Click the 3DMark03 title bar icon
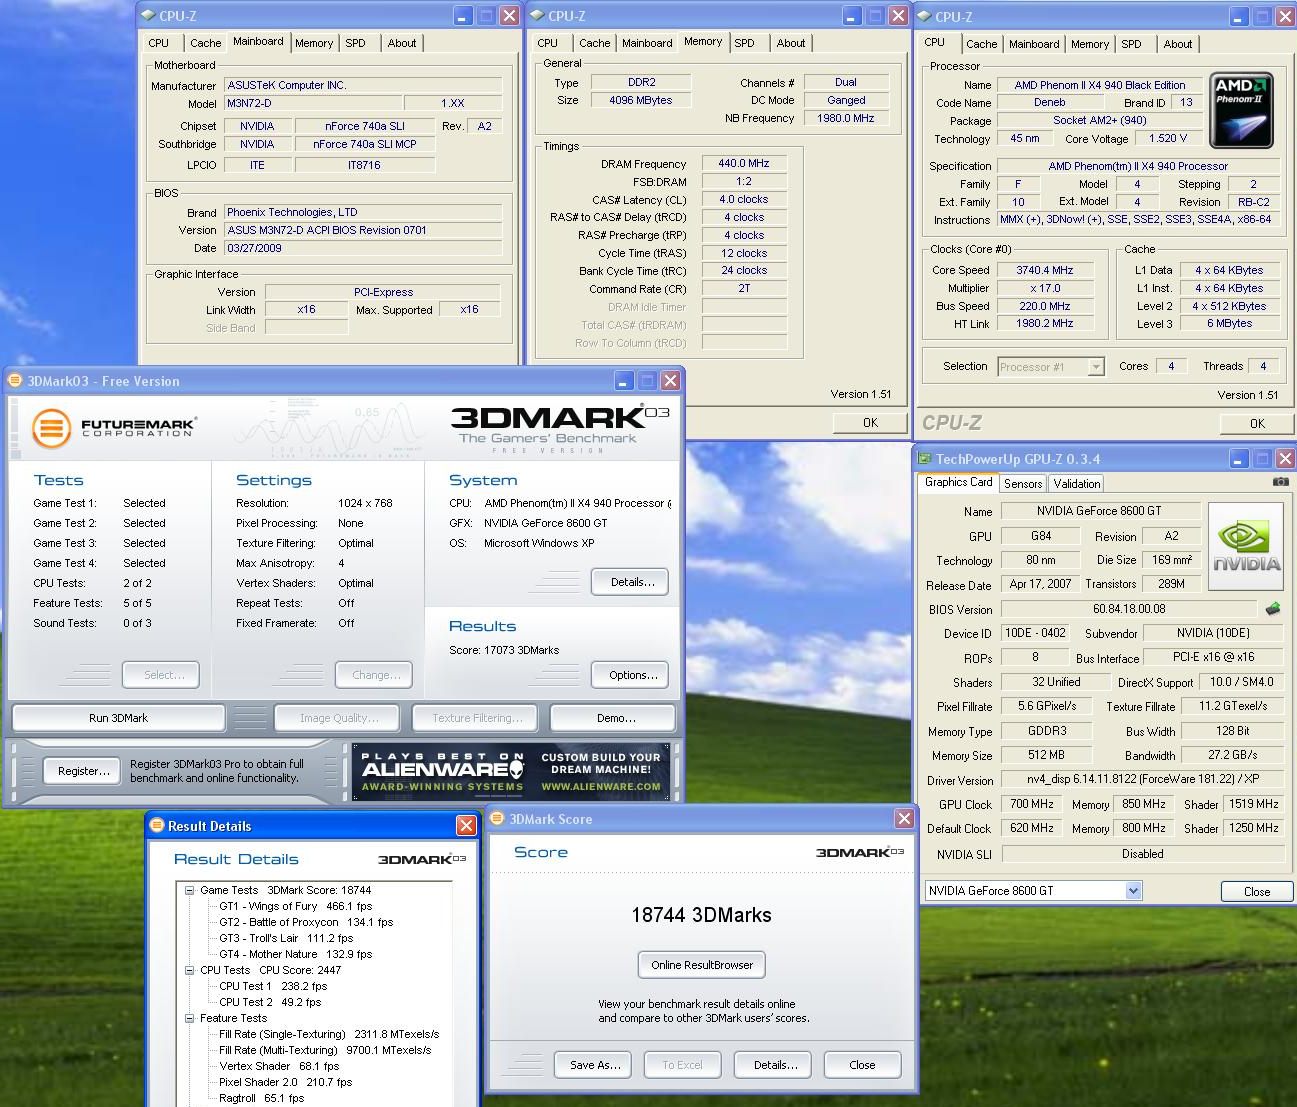The width and height of the screenshot is (1297, 1107). tap(15, 380)
